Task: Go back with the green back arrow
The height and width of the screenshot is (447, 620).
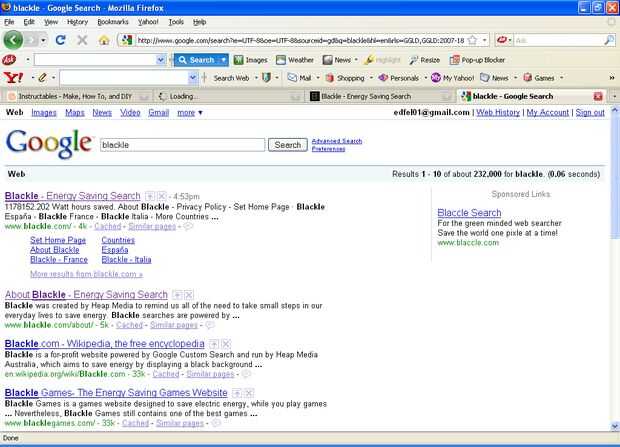Action: pyautogui.click(x=13, y=40)
